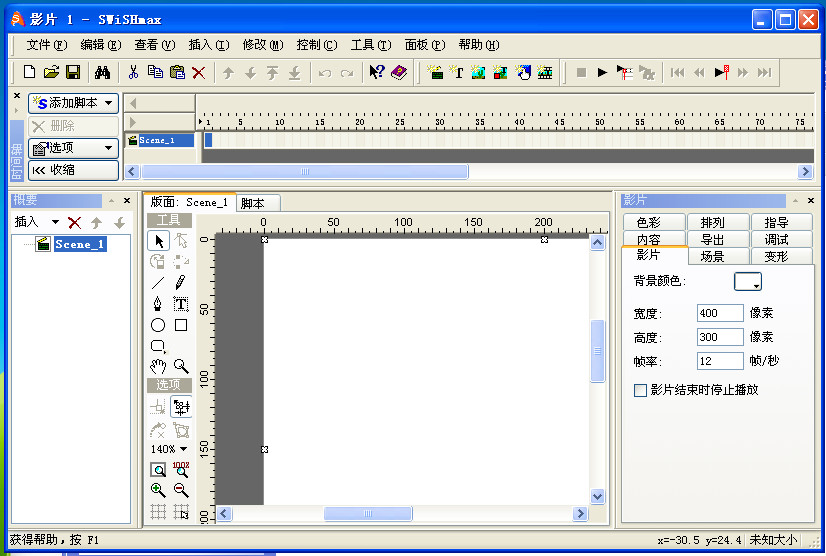Screen dimensions: 826x556
Task: Open the 140% zoom level dropdown
Action: click(x=168, y=449)
